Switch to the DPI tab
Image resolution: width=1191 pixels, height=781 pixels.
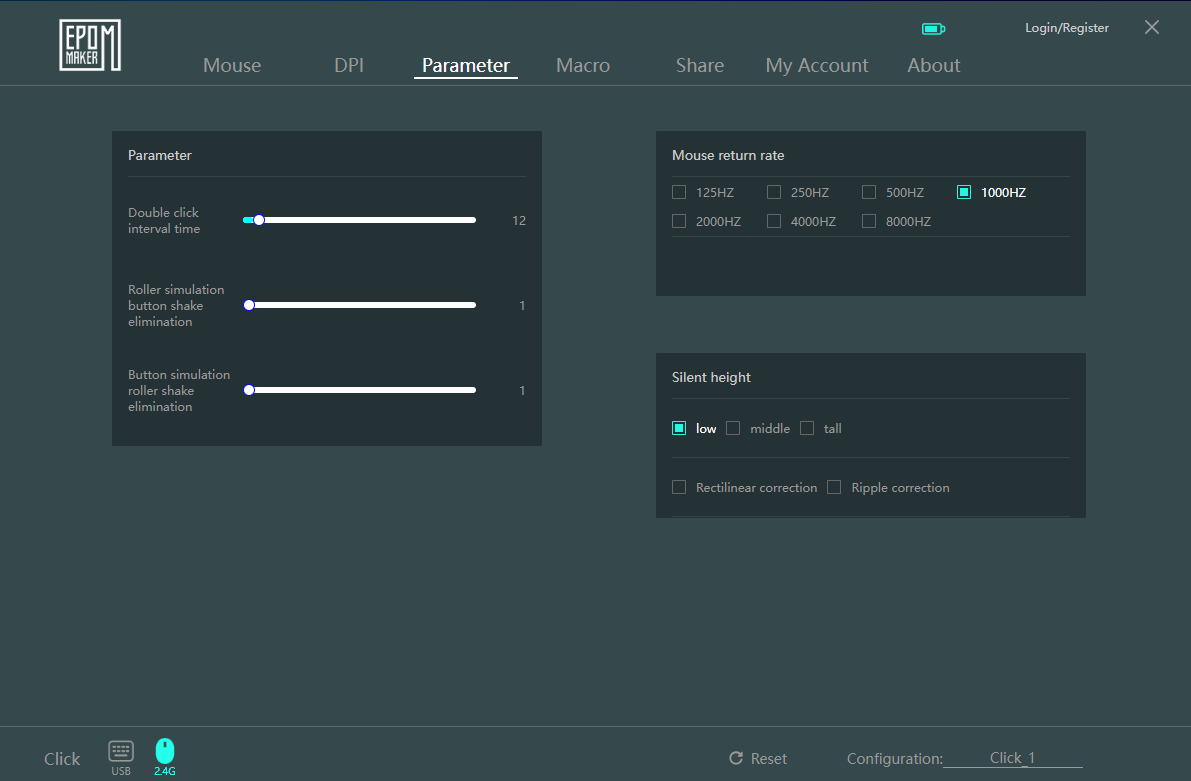point(349,66)
